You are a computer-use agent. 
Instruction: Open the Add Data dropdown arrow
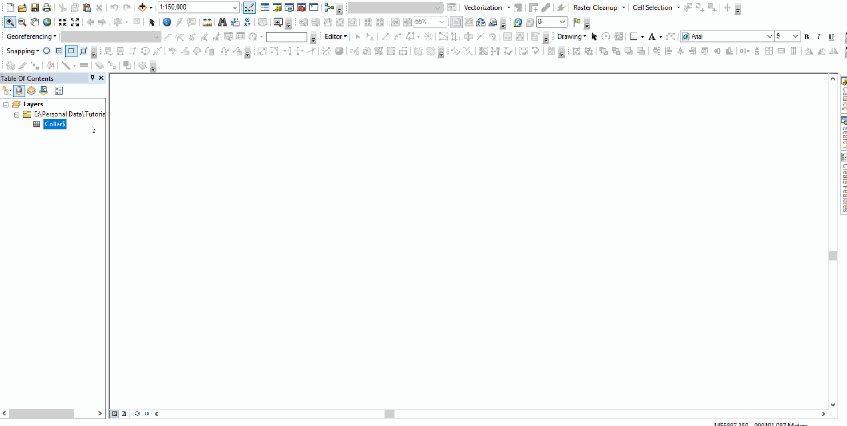pyautogui.click(x=150, y=8)
